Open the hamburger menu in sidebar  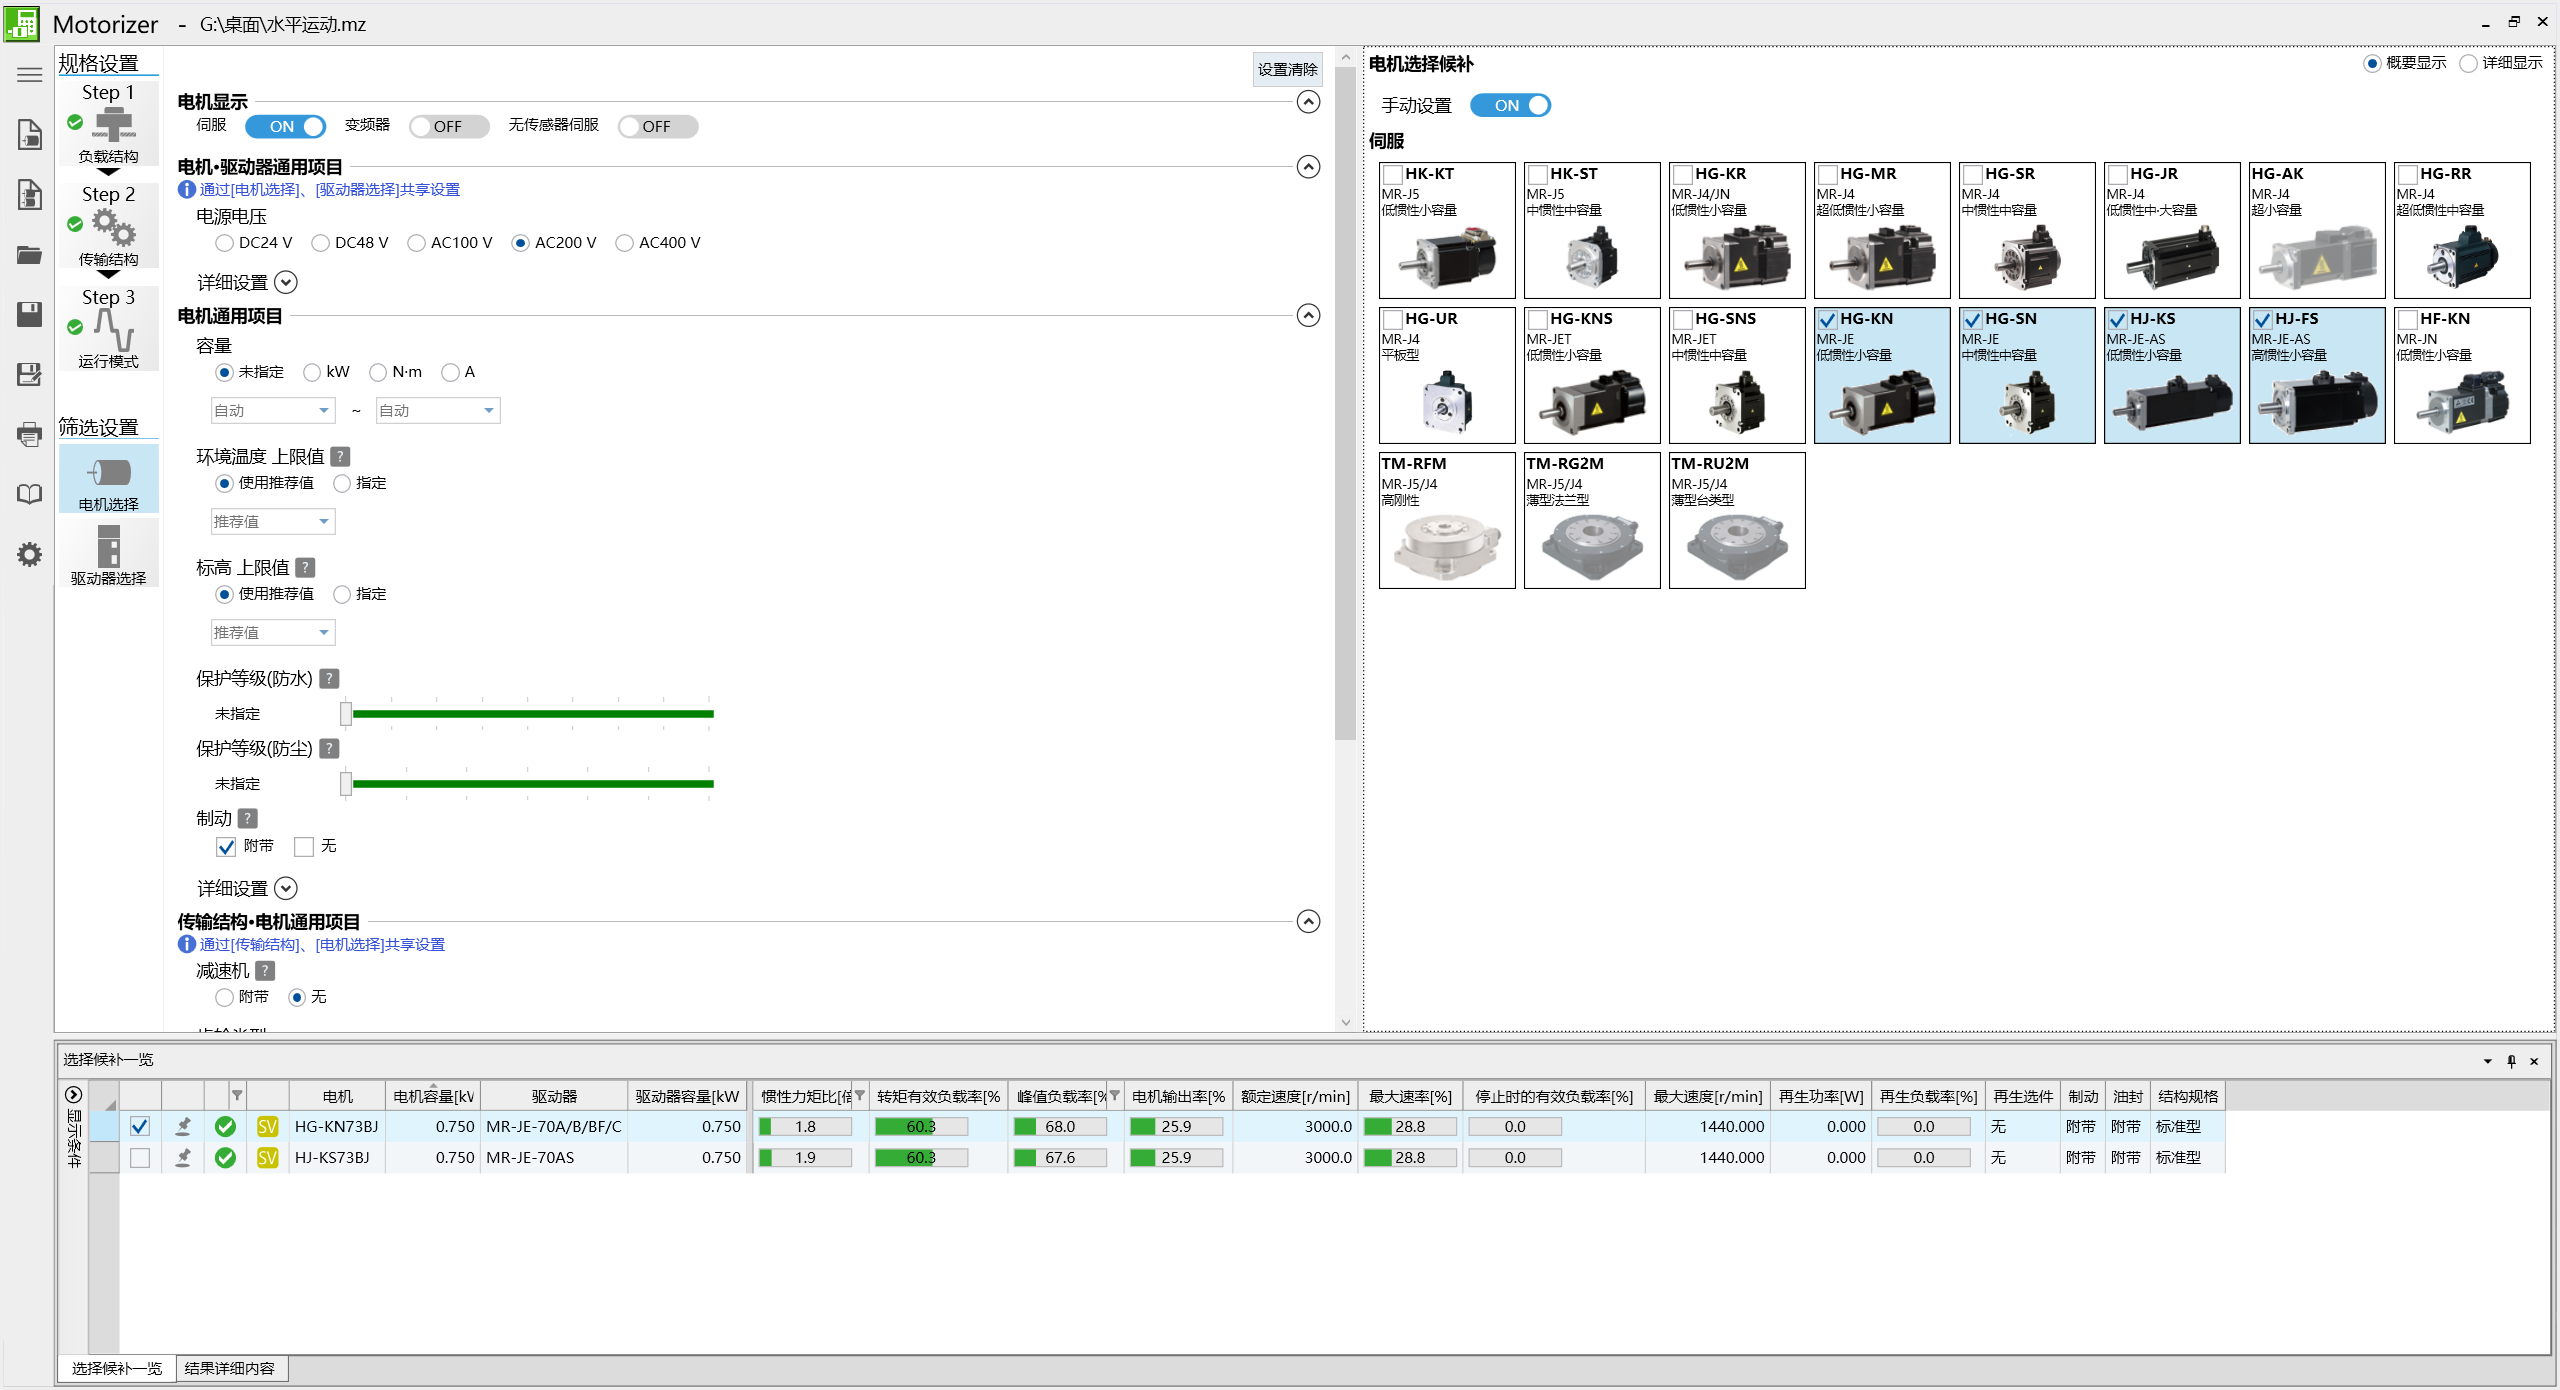tap(30, 75)
